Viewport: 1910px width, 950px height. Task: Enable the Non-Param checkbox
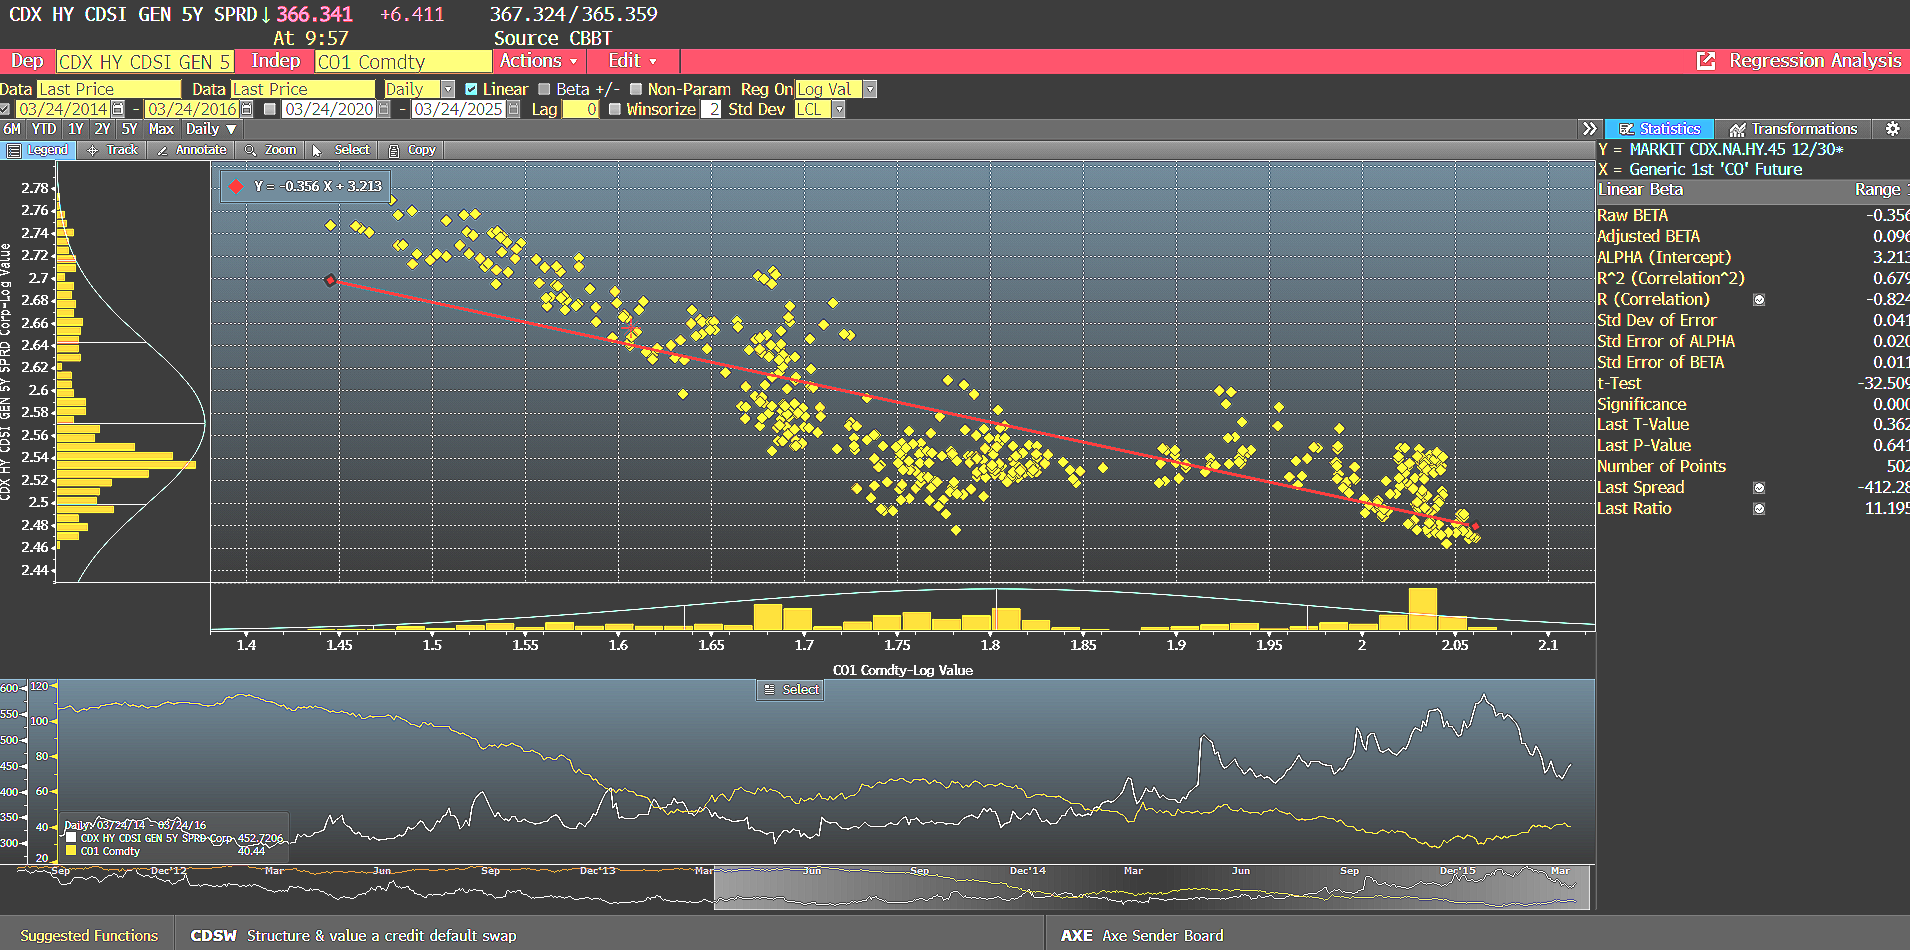(635, 89)
